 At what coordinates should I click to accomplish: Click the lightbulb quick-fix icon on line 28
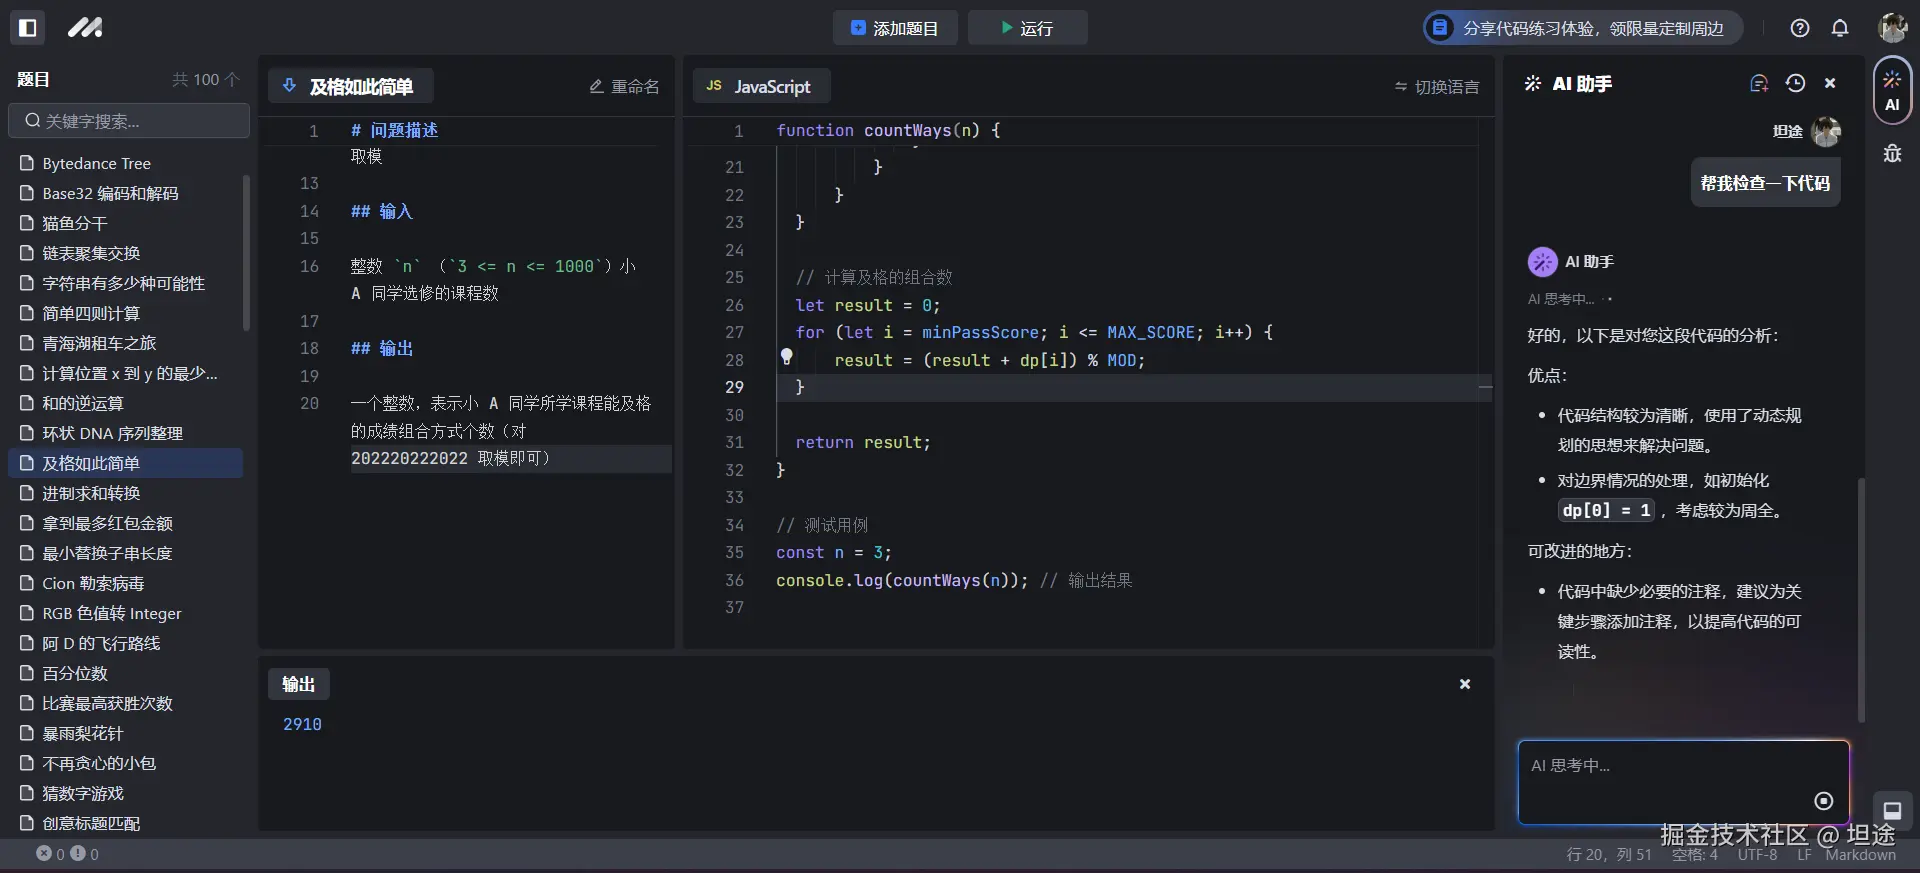(787, 357)
